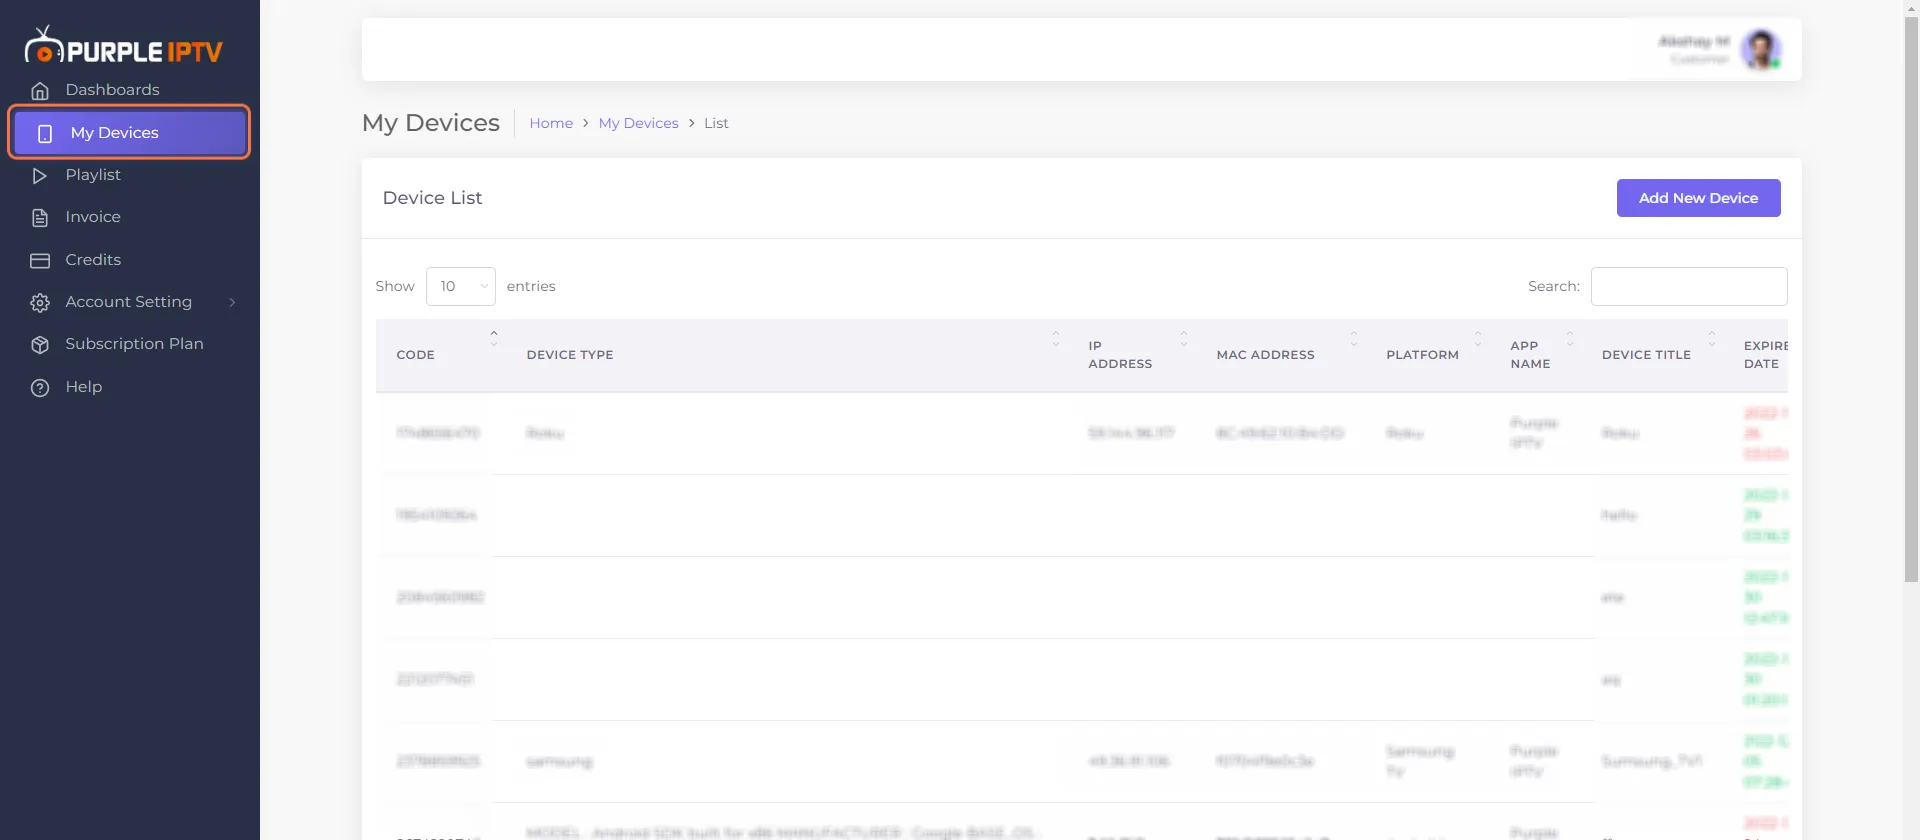Follow the My Devices breadcrumb link
1920x840 pixels.
[x=638, y=123]
